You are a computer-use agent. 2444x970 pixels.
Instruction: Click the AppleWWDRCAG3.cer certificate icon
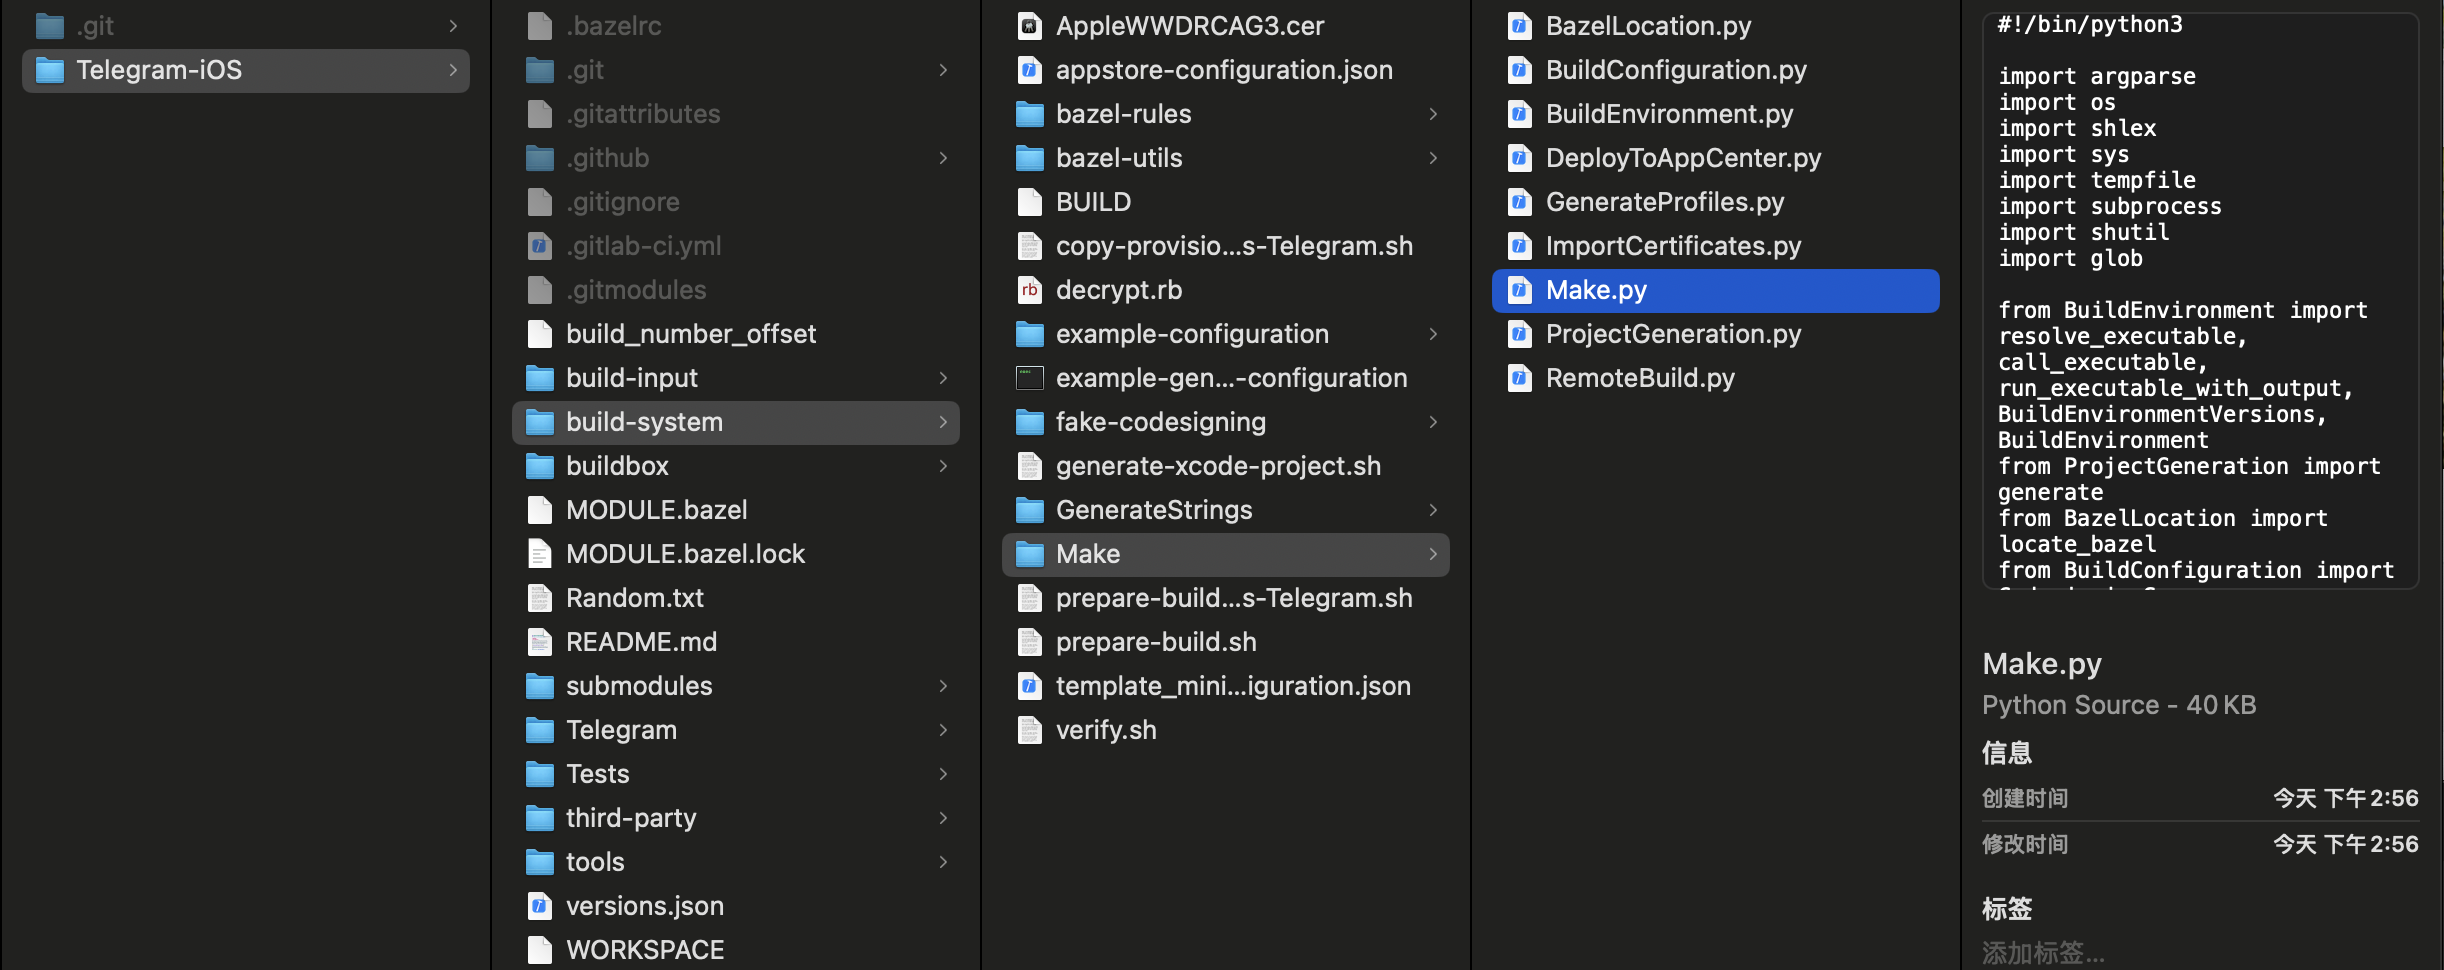click(x=1030, y=26)
